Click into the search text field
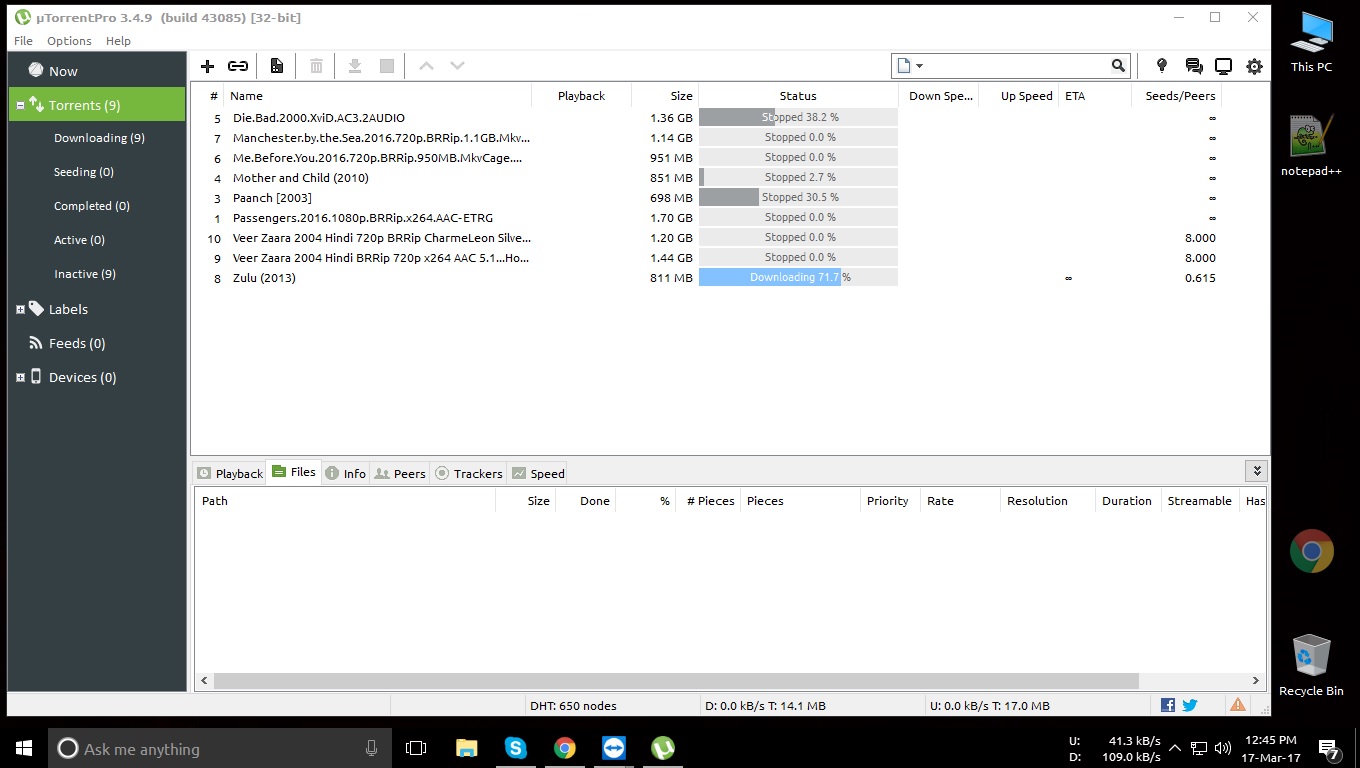 [1018, 66]
